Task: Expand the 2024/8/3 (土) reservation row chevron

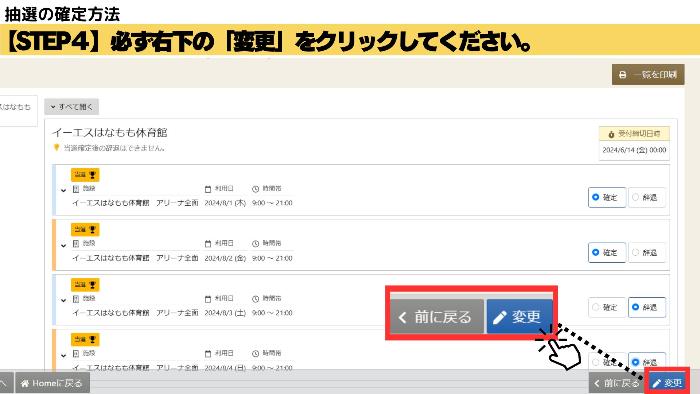Action: tap(63, 300)
